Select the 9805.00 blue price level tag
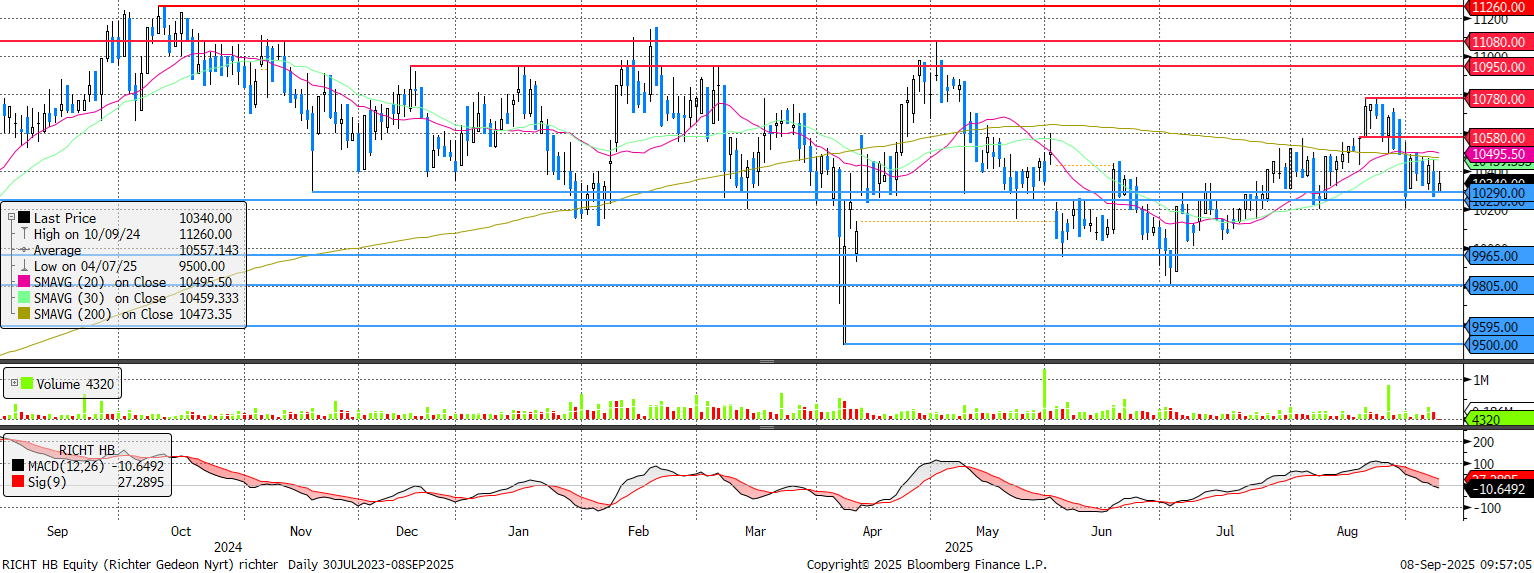Image resolution: width=1534 pixels, height=573 pixels. click(1500, 286)
